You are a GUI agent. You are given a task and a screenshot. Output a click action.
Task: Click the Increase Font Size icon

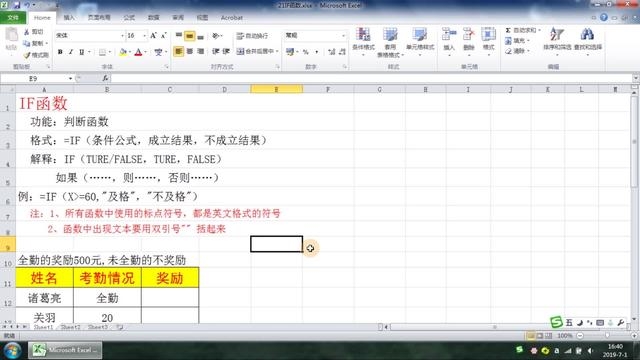(153, 36)
